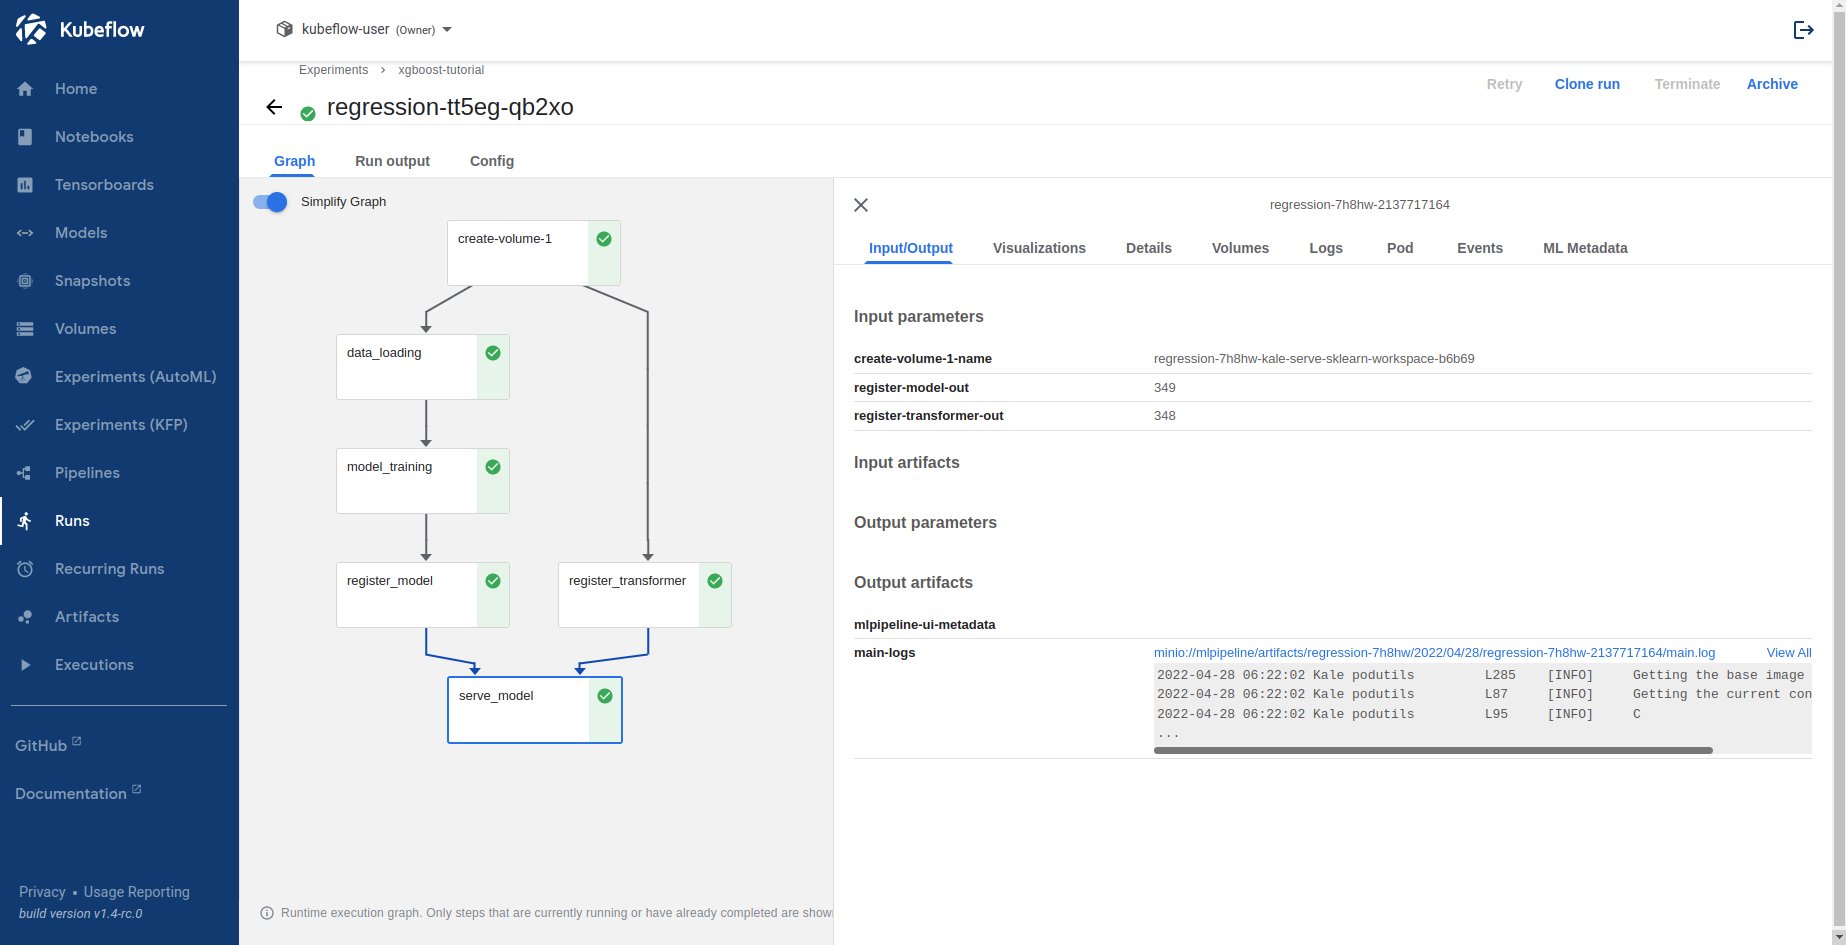Click the register_transformer node success checkmark
1846x945 pixels.
pyautogui.click(x=715, y=581)
